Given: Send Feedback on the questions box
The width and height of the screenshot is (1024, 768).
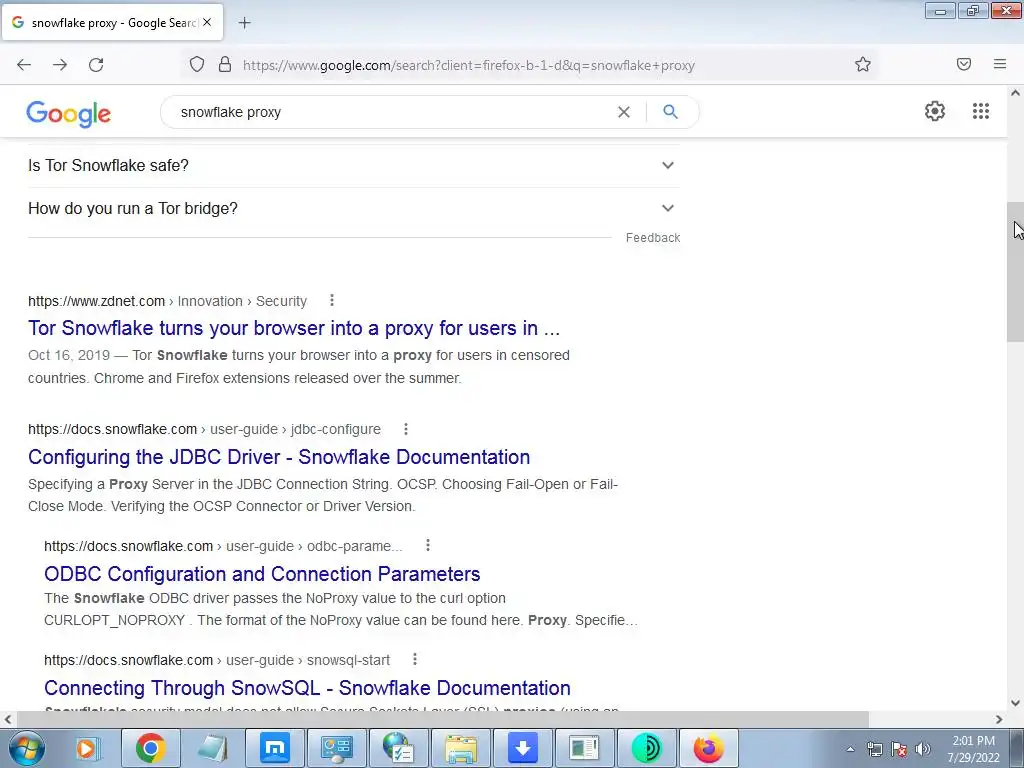Looking at the screenshot, I should click(652, 238).
